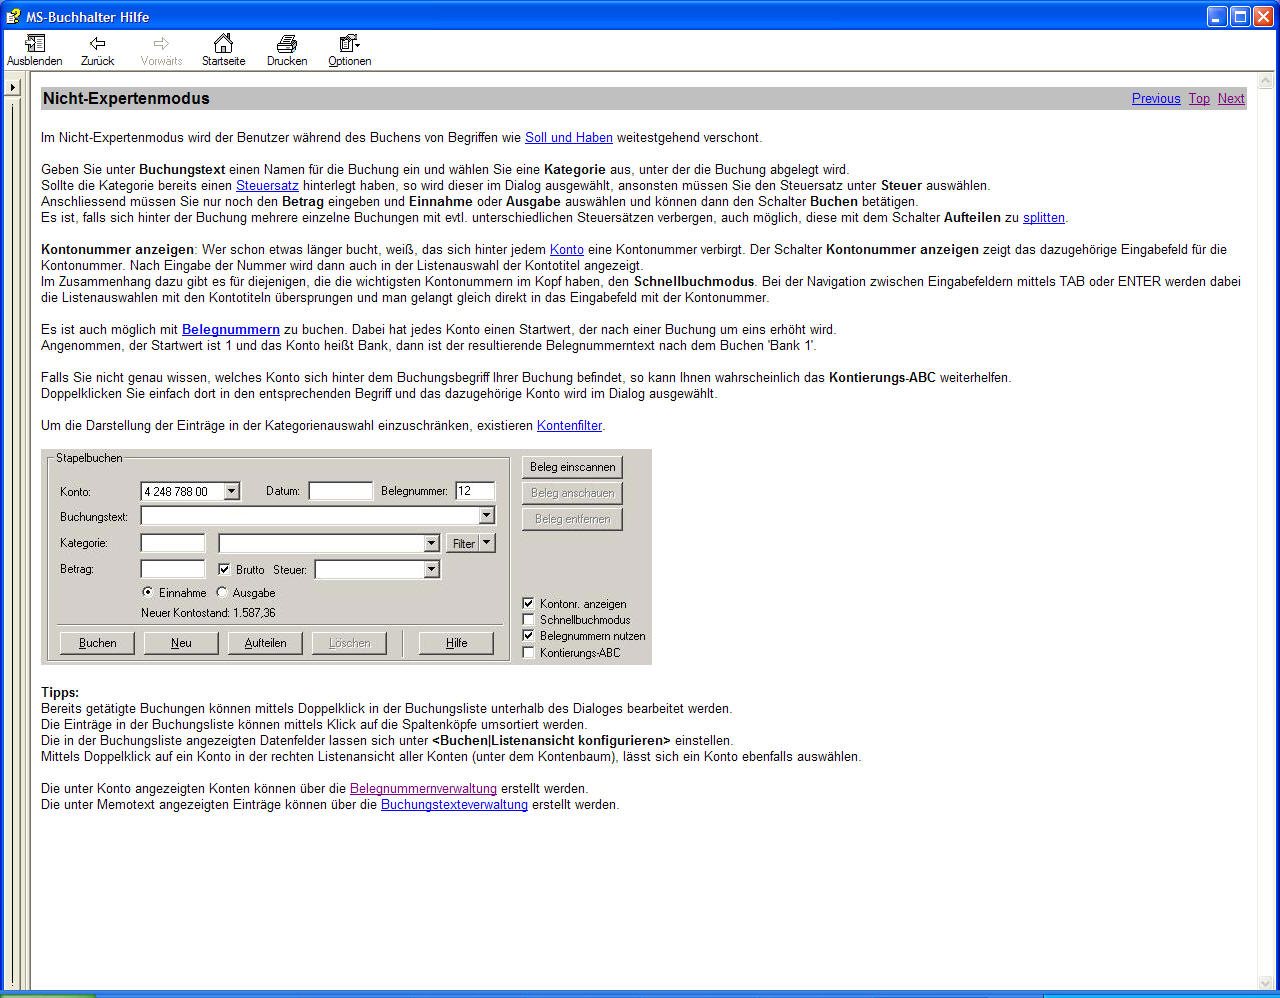Open the Buchungstexteverwaltung link
Image resolution: width=1280 pixels, height=998 pixels.
tap(454, 804)
